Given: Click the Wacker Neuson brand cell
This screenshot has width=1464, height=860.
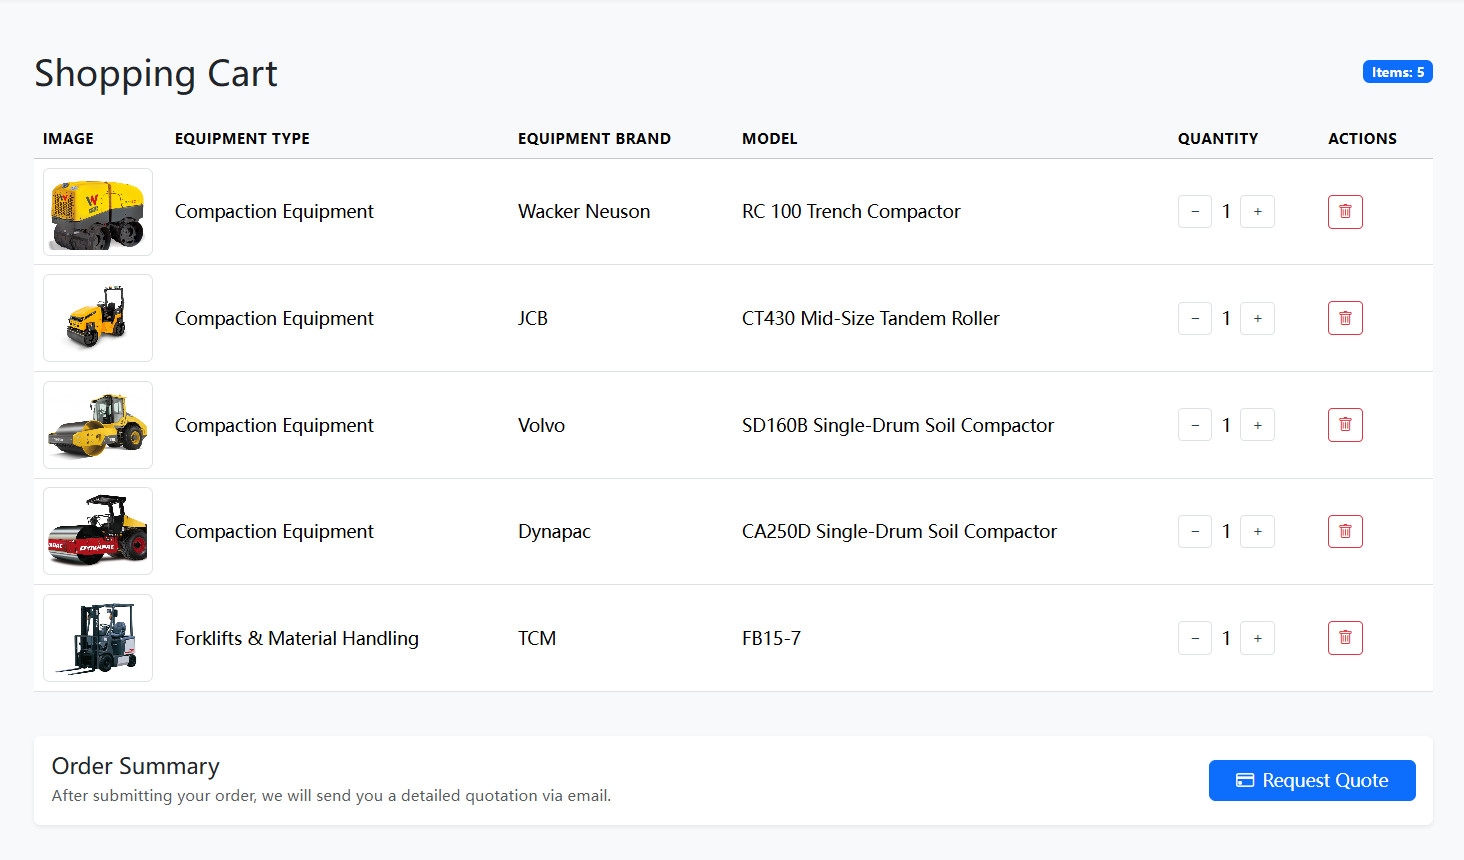Looking at the screenshot, I should tap(584, 212).
